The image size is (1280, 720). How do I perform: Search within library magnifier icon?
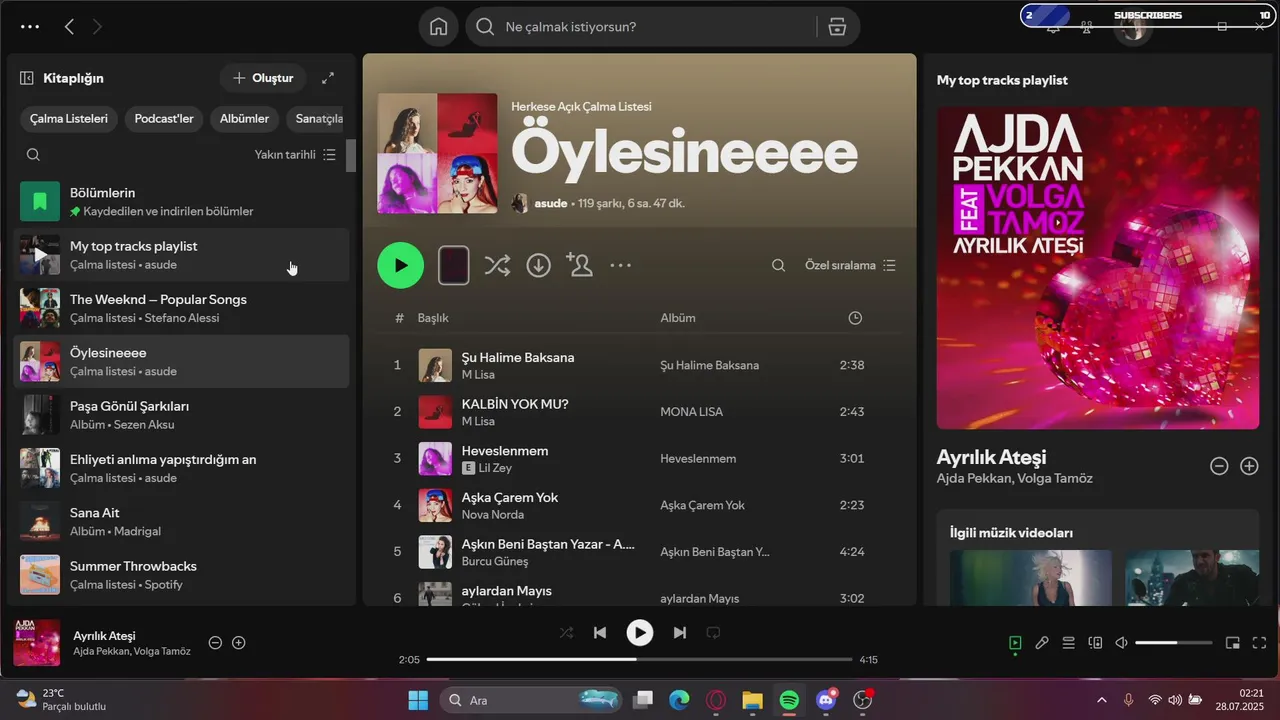pos(33,154)
